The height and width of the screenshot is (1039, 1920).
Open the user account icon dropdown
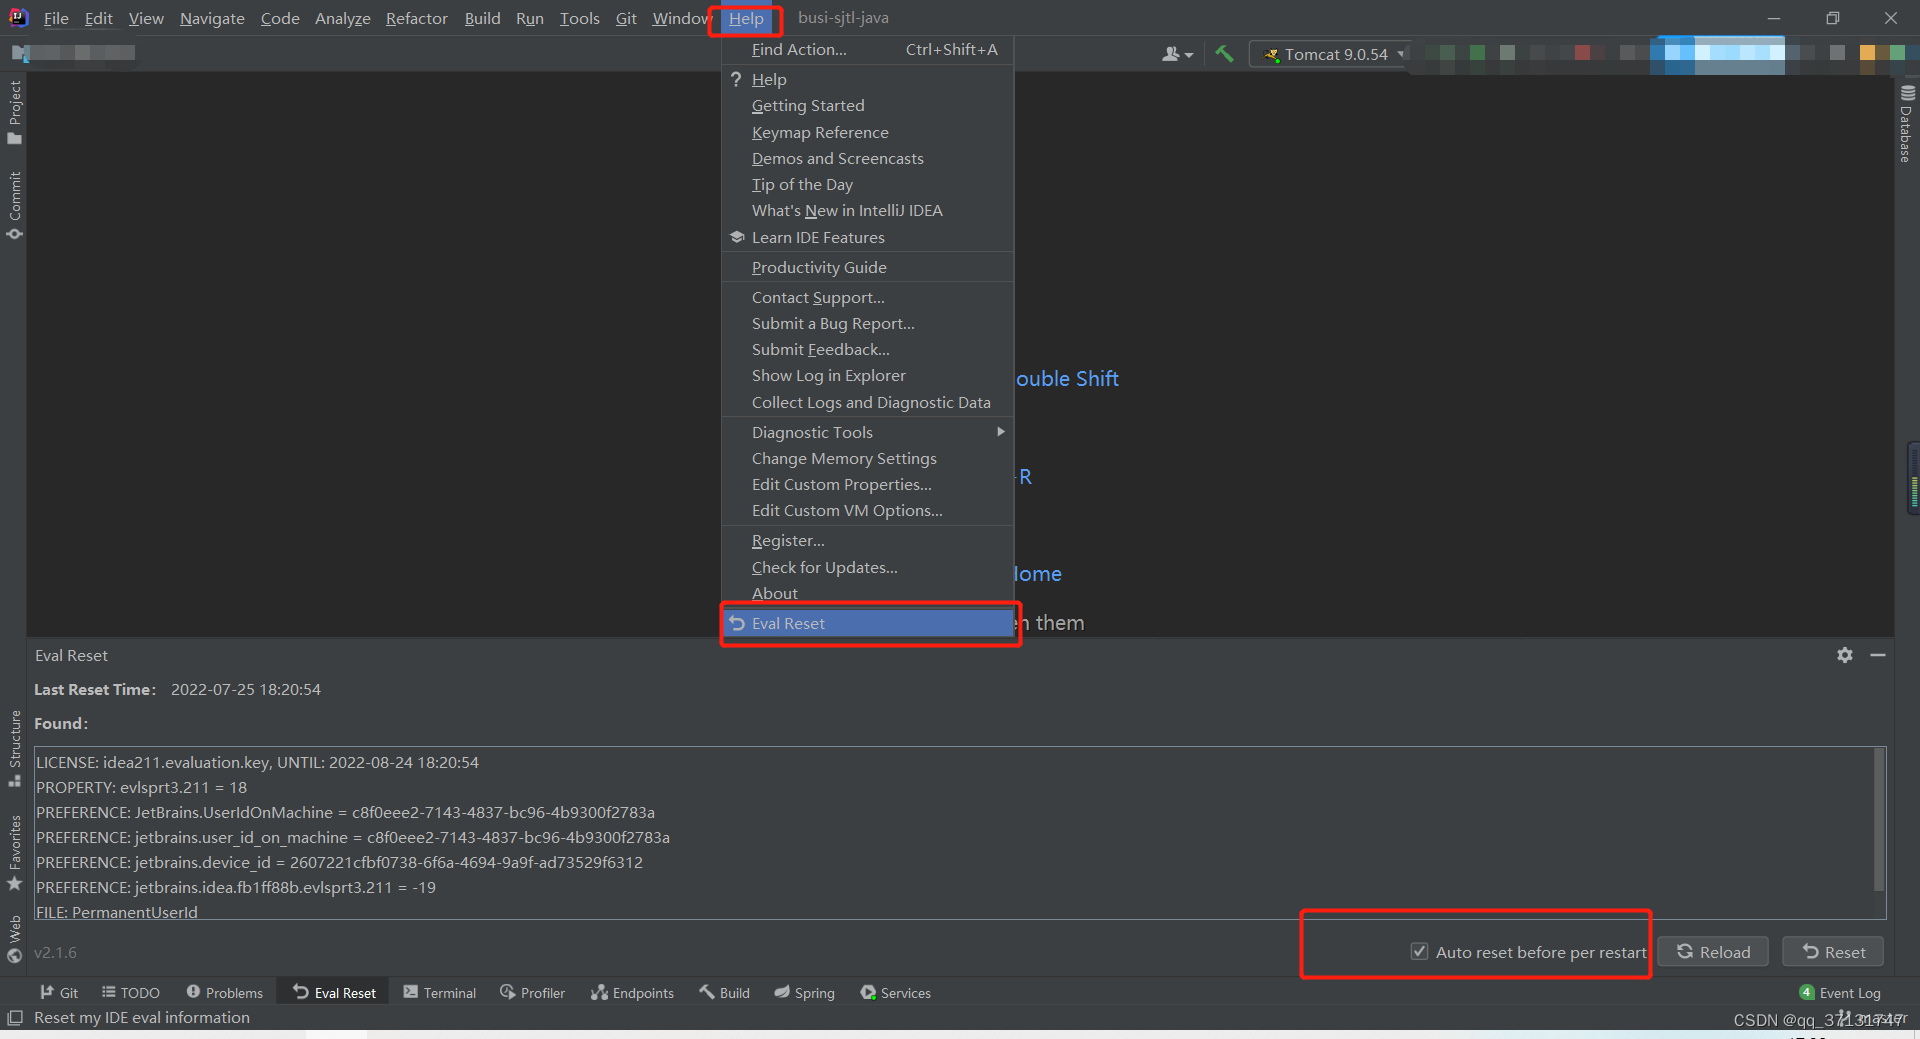pos(1177,54)
